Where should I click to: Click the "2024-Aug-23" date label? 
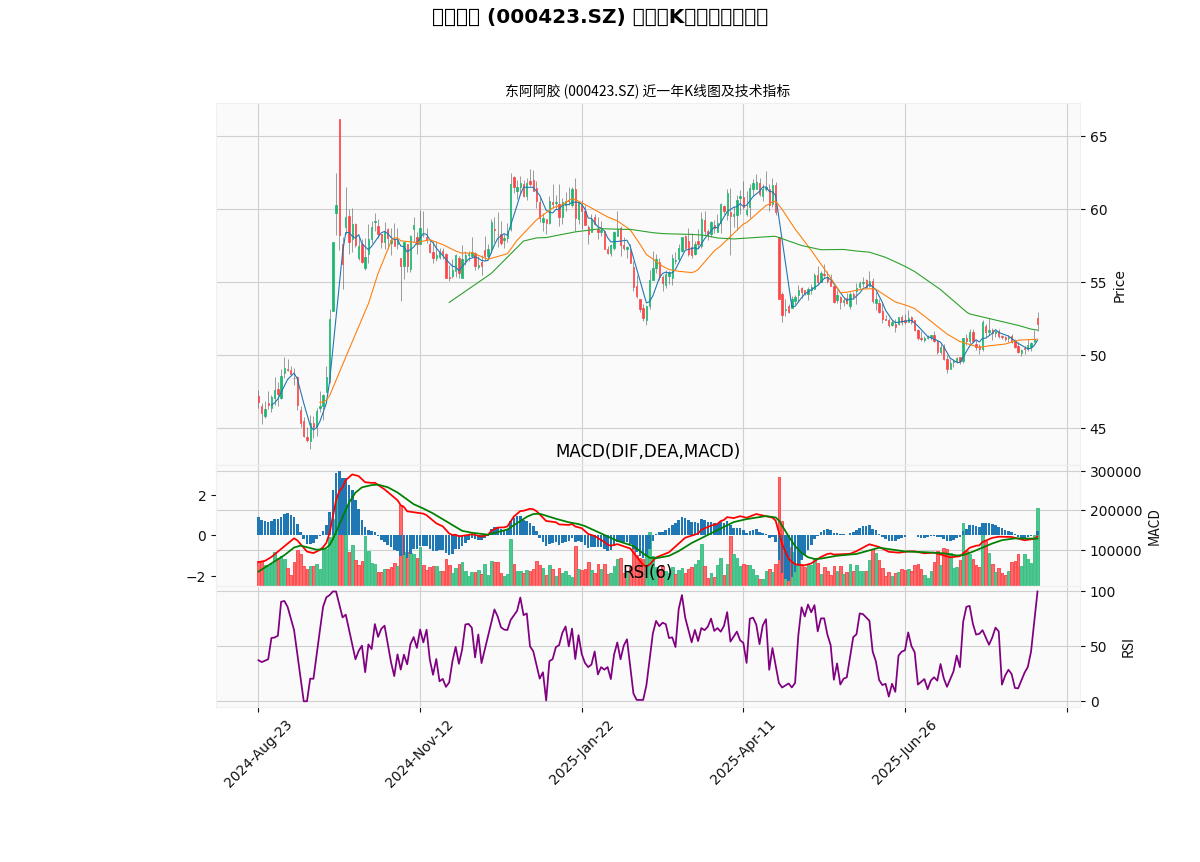[x=257, y=754]
